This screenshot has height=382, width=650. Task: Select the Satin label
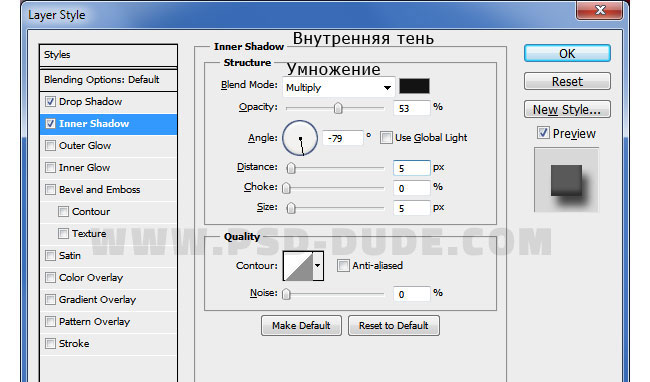70,255
